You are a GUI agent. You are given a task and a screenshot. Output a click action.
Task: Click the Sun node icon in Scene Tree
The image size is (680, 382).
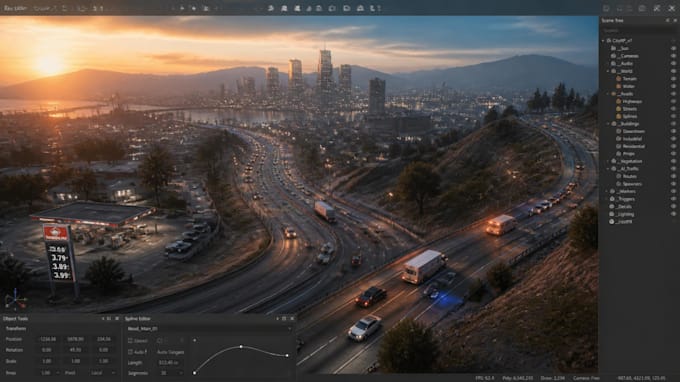point(613,49)
